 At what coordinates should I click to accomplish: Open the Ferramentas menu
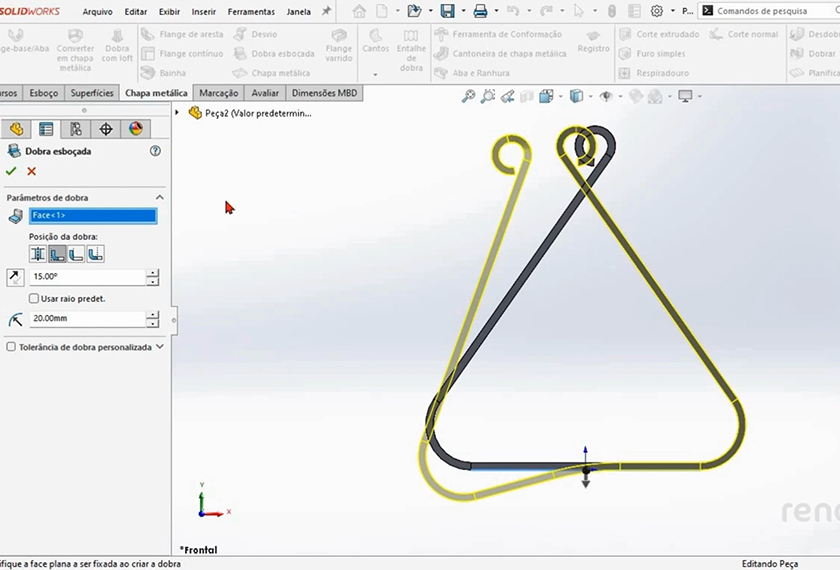251,12
